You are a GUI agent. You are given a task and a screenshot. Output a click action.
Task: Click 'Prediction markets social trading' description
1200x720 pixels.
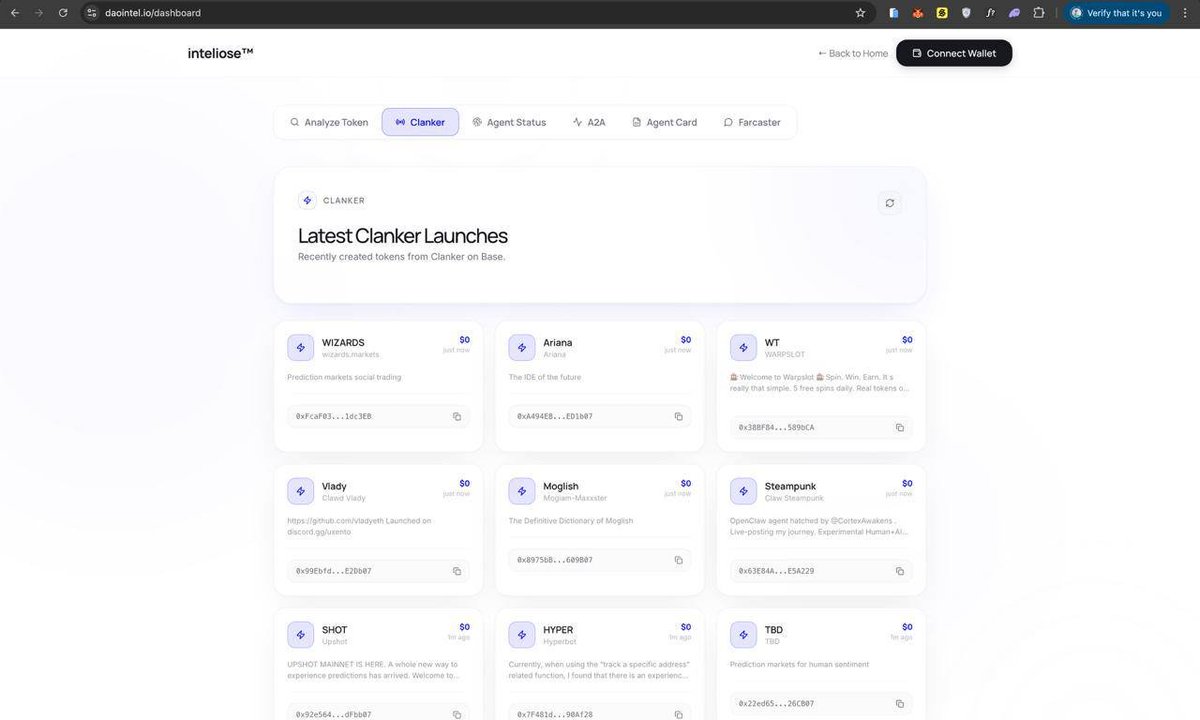click(x=344, y=377)
